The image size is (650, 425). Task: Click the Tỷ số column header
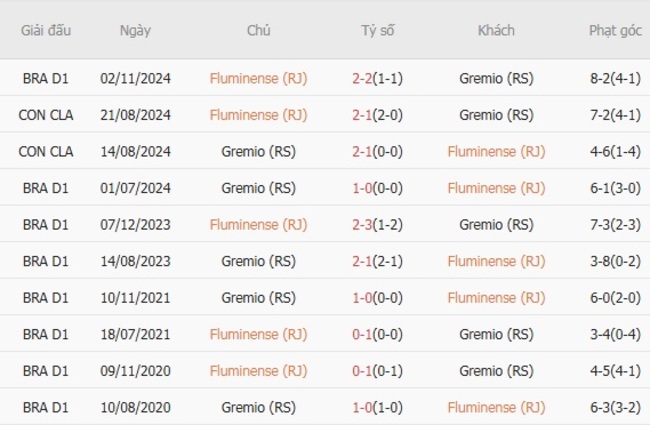pyautogui.click(x=377, y=30)
